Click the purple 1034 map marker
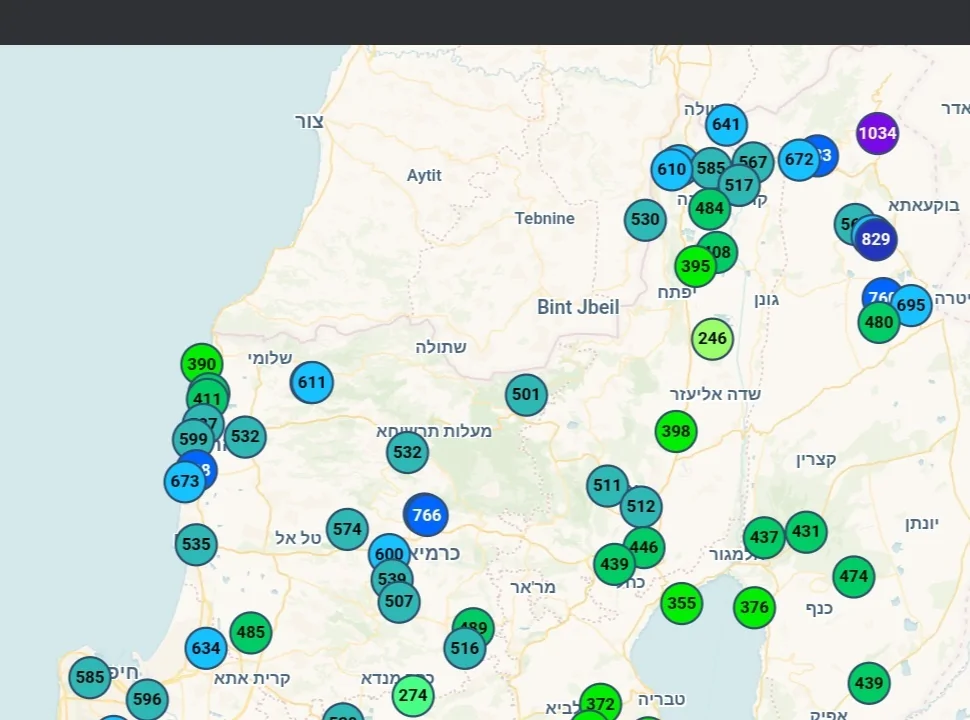Viewport: 970px width, 720px height. 877,133
